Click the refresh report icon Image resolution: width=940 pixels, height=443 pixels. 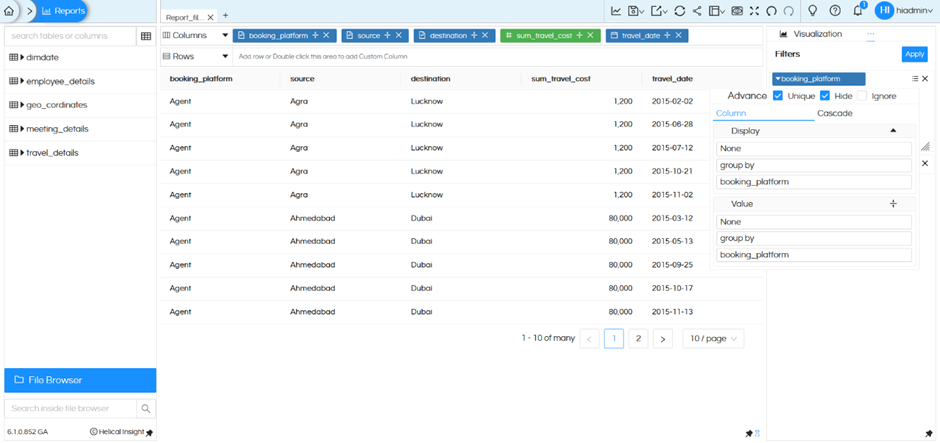coord(679,11)
